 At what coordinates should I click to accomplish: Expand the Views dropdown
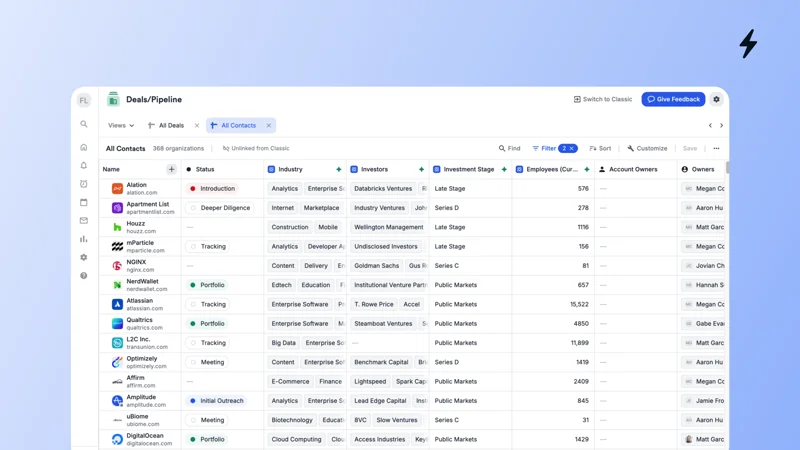click(121, 126)
